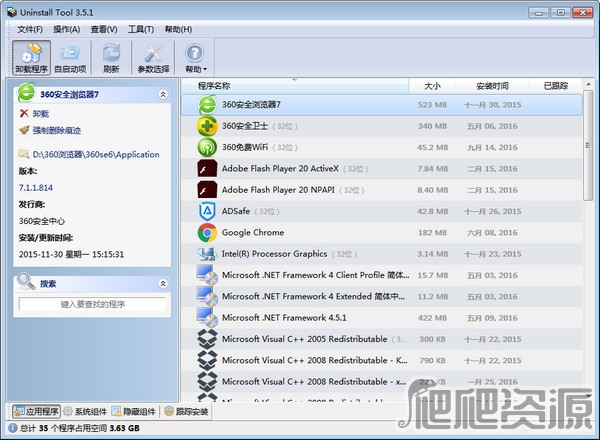Screen dimensions: 600x440
Task: Click the program list scrollbar thumb
Action: (588, 145)
